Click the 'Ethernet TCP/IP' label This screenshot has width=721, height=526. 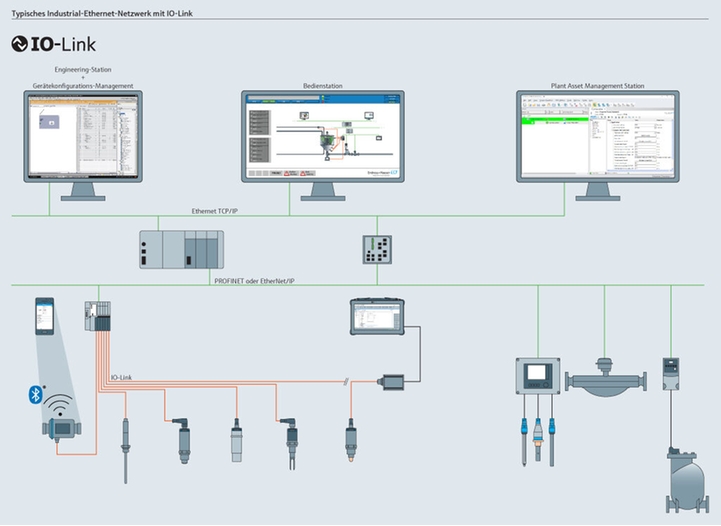pos(219,211)
